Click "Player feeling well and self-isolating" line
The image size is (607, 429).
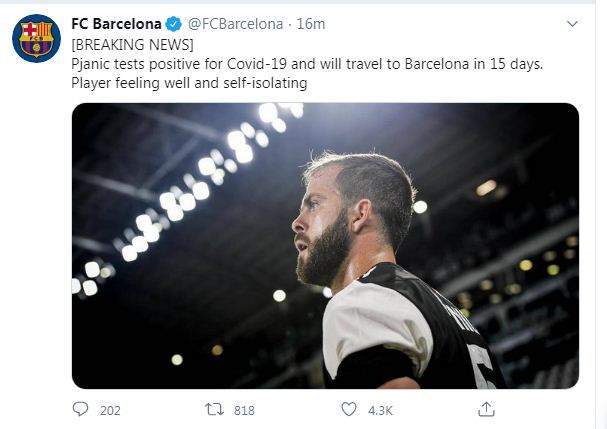(189, 84)
